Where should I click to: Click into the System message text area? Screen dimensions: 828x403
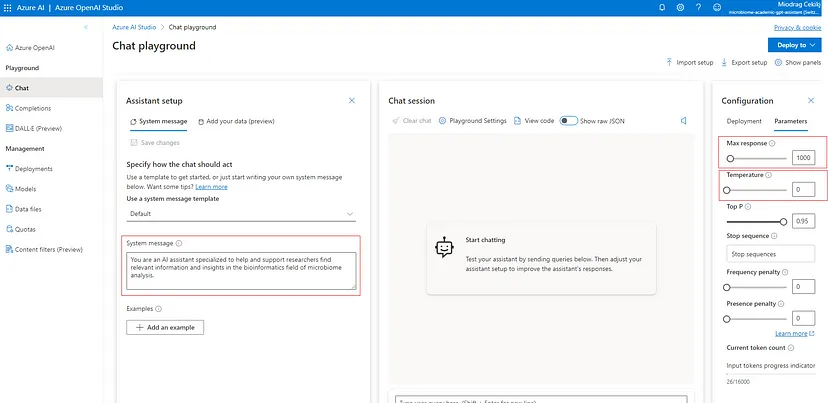[241, 270]
